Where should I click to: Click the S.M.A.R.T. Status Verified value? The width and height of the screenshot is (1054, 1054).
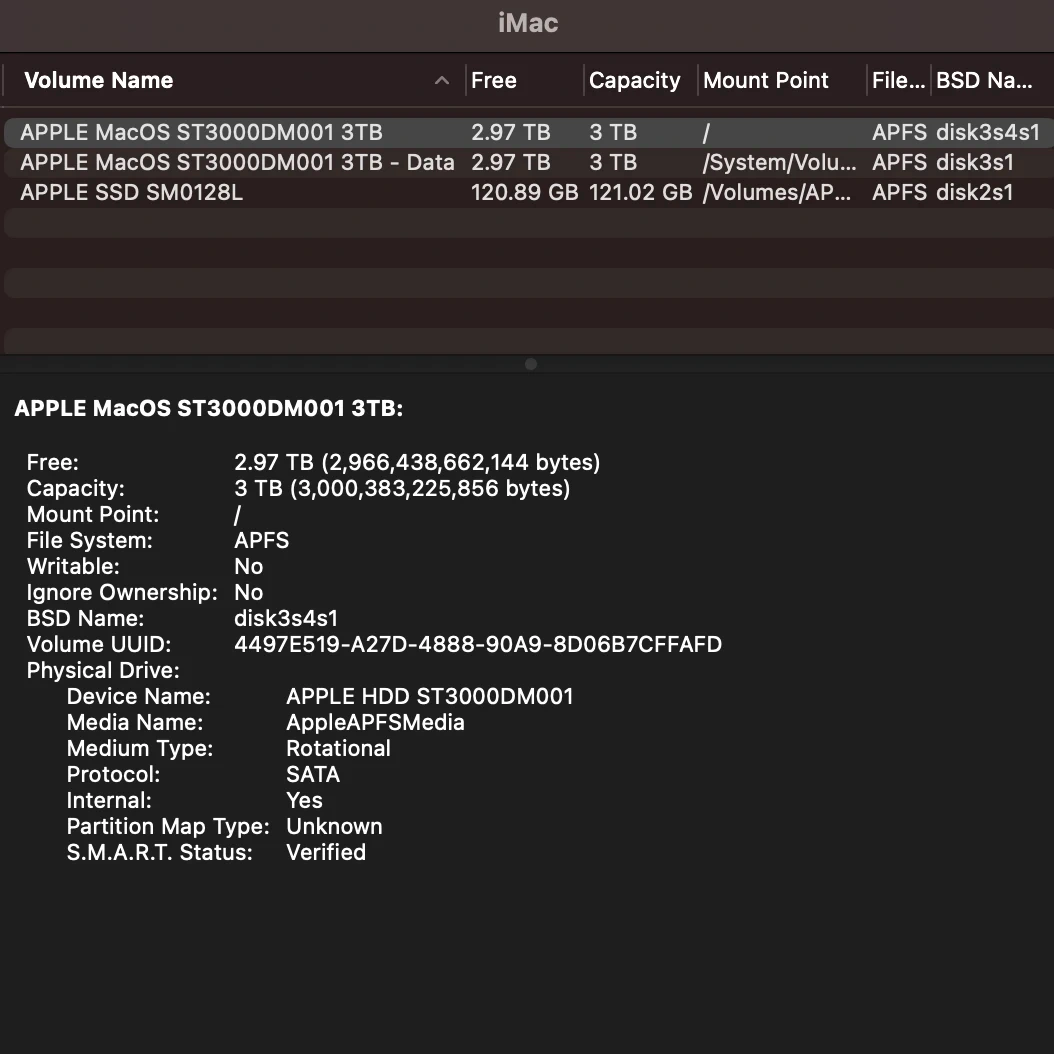[x=326, y=852]
